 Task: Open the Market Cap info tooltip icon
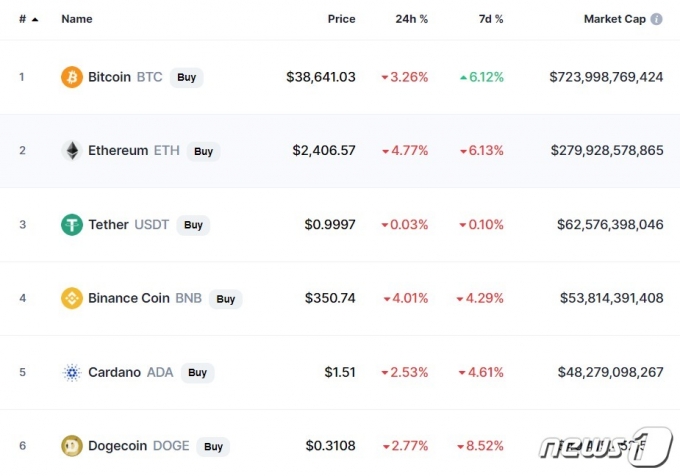[656, 19]
